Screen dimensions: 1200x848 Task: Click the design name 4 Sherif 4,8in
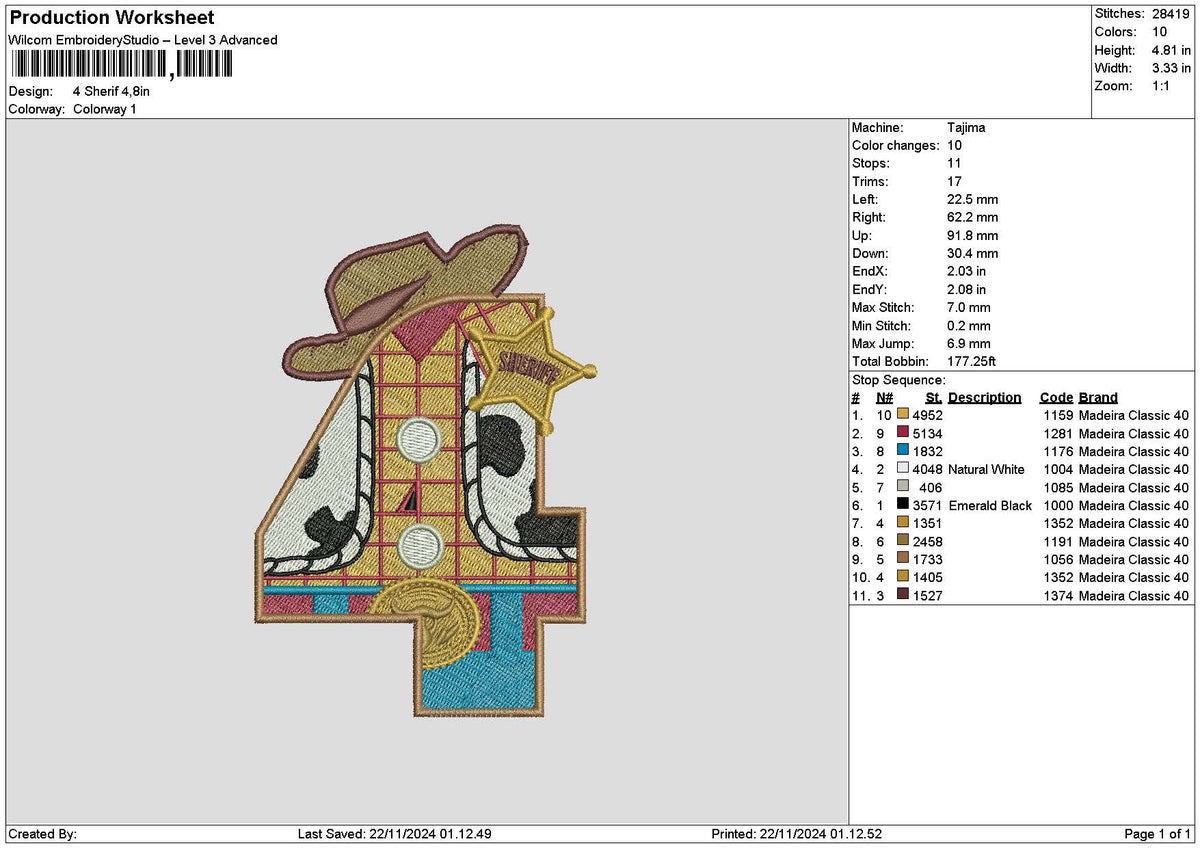(112, 91)
